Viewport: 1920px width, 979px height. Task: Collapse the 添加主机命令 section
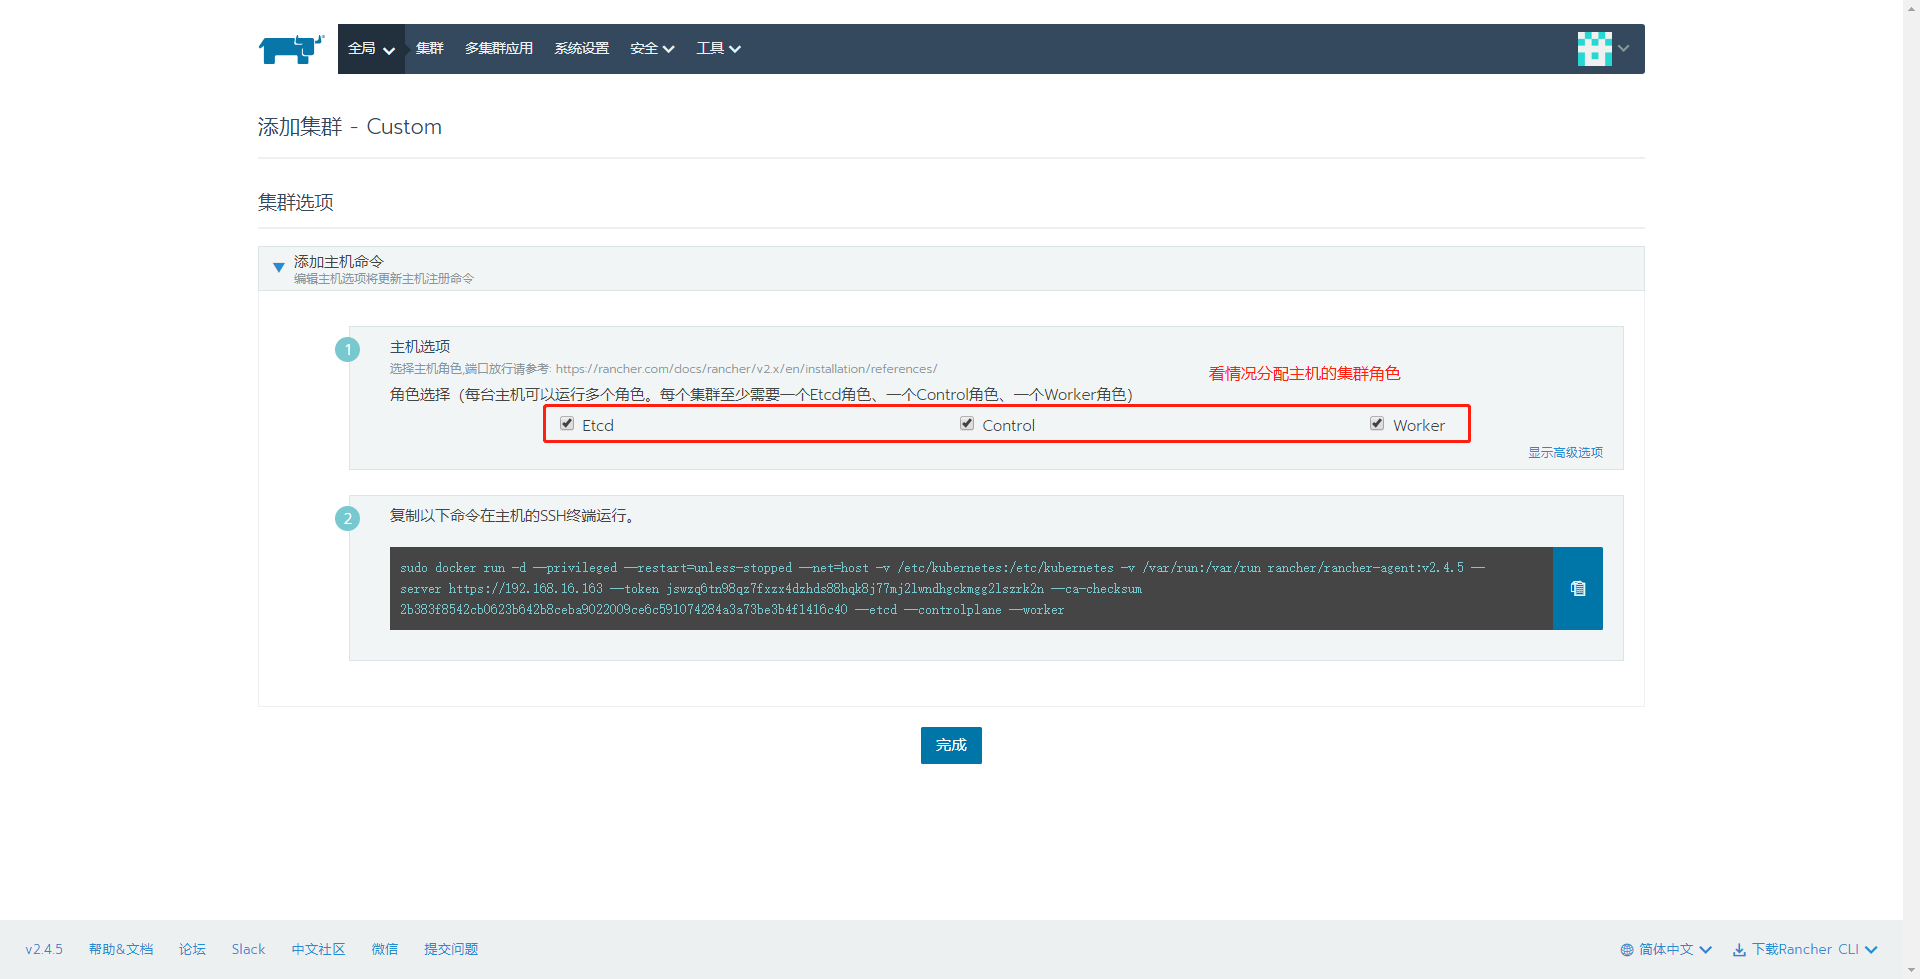[279, 268]
